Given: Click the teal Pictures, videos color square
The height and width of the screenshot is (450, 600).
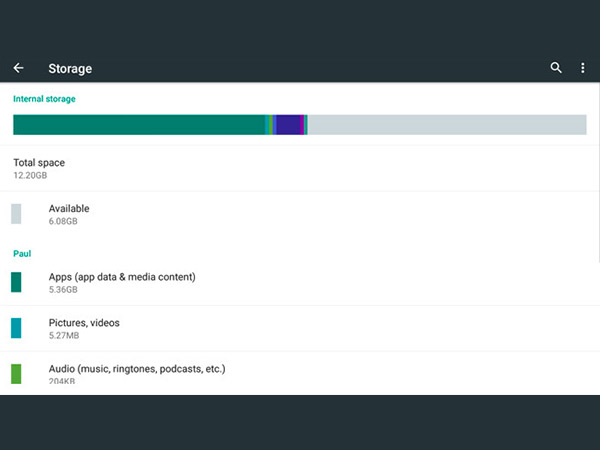Looking at the screenshot, I should click(x=16, y=328).
